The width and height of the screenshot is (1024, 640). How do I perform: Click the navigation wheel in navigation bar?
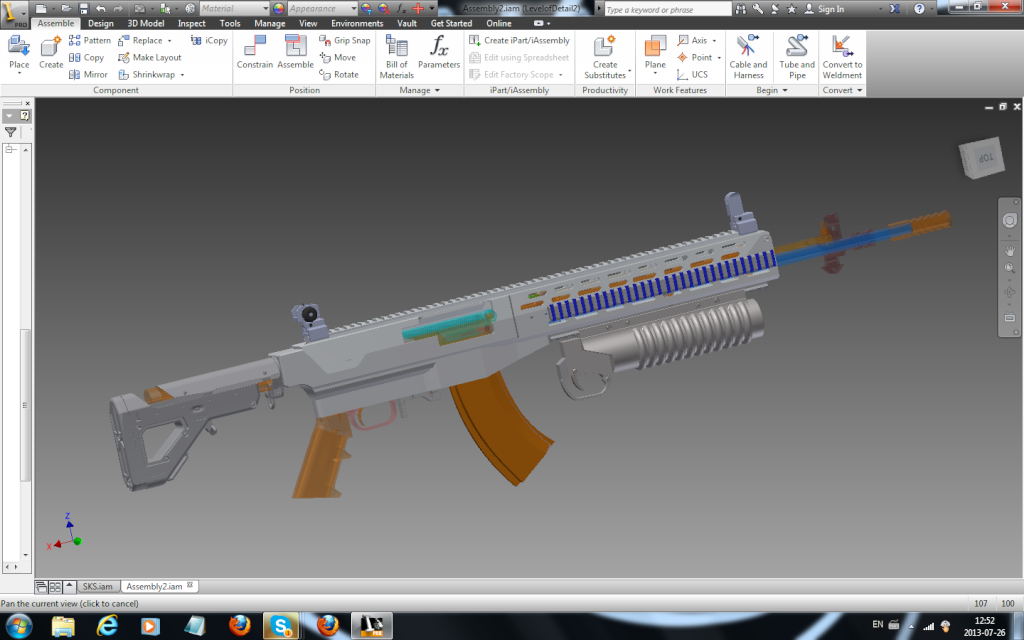coord(1010,221)
